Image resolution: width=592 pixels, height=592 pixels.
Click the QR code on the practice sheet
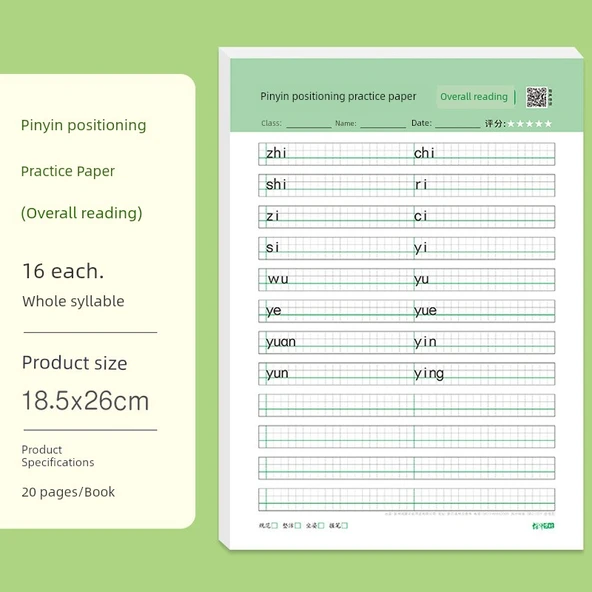coord(536,97)
